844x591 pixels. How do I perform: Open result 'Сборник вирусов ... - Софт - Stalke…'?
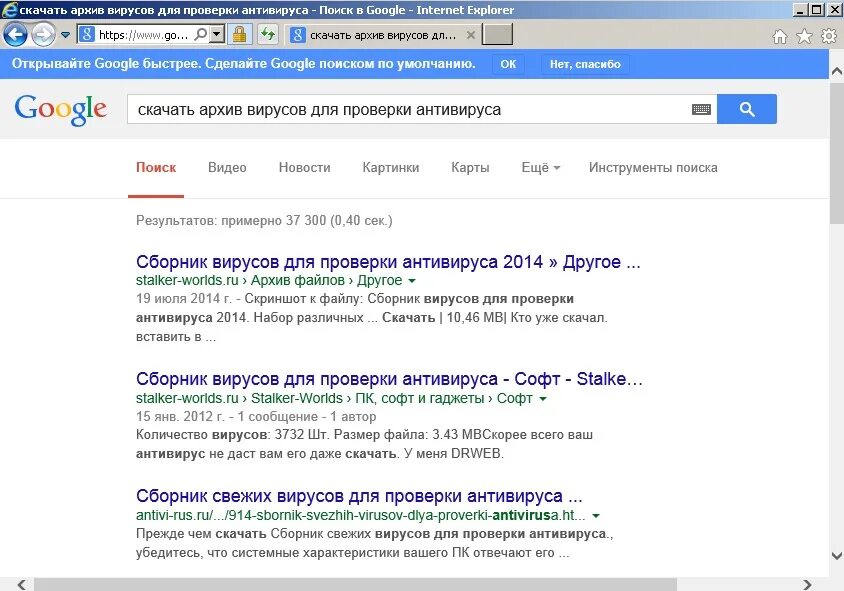(x=389, y=379)
